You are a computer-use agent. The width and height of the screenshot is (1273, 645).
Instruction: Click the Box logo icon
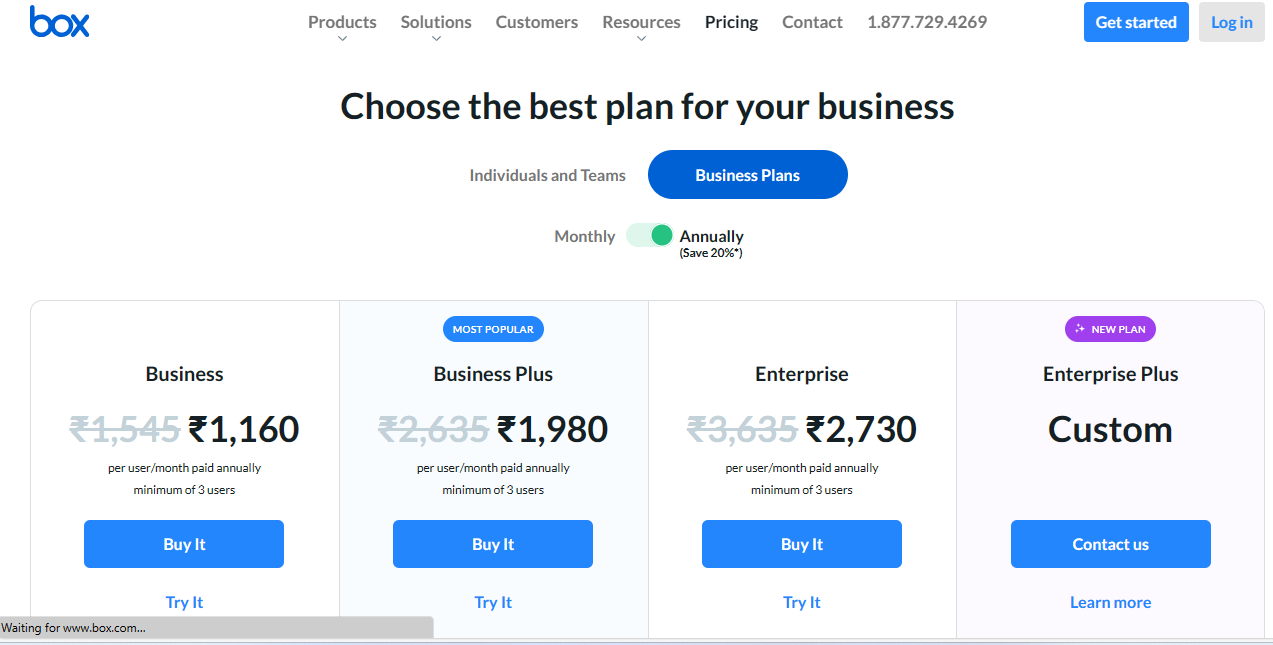(x=59, y=21)
